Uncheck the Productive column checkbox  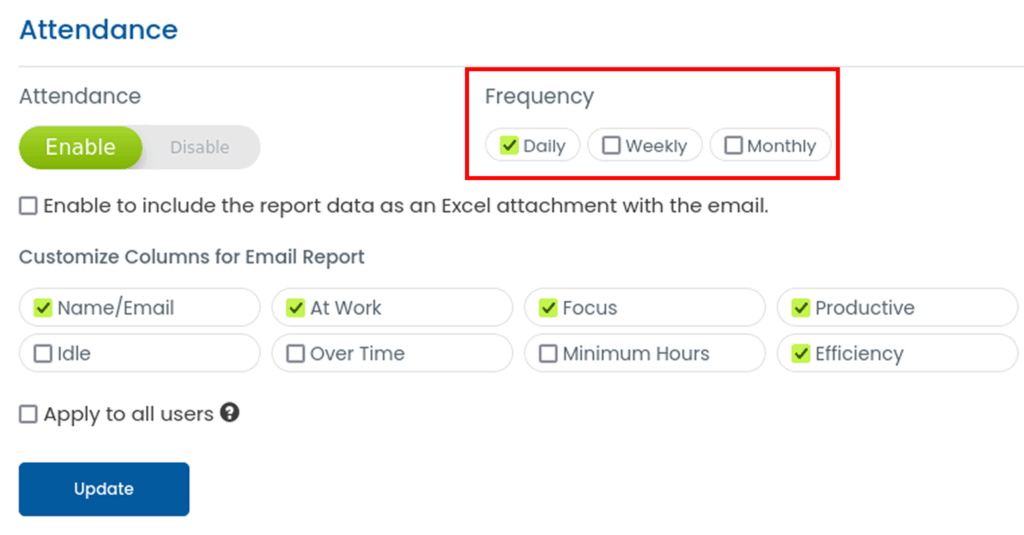[x=801, y=308]
